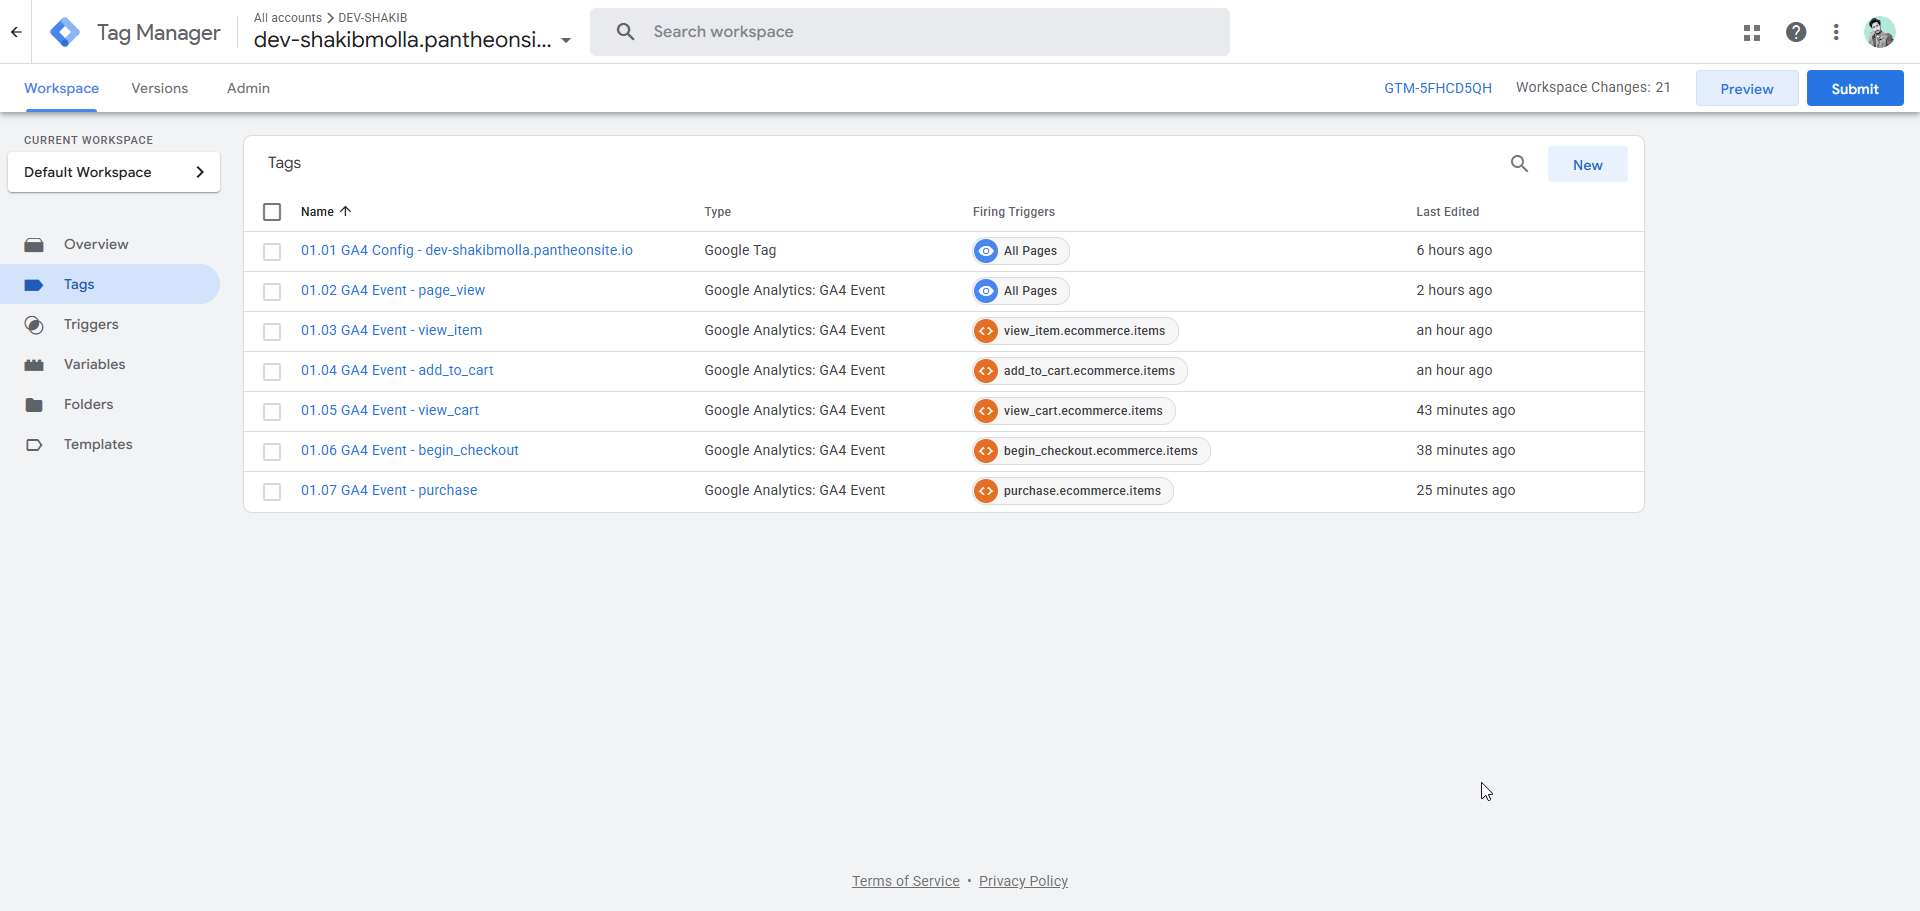Screen dimensions: 1920x911
Task: Open the 01.06 GA4 Event begin_checkout tag
Action: 410,450
